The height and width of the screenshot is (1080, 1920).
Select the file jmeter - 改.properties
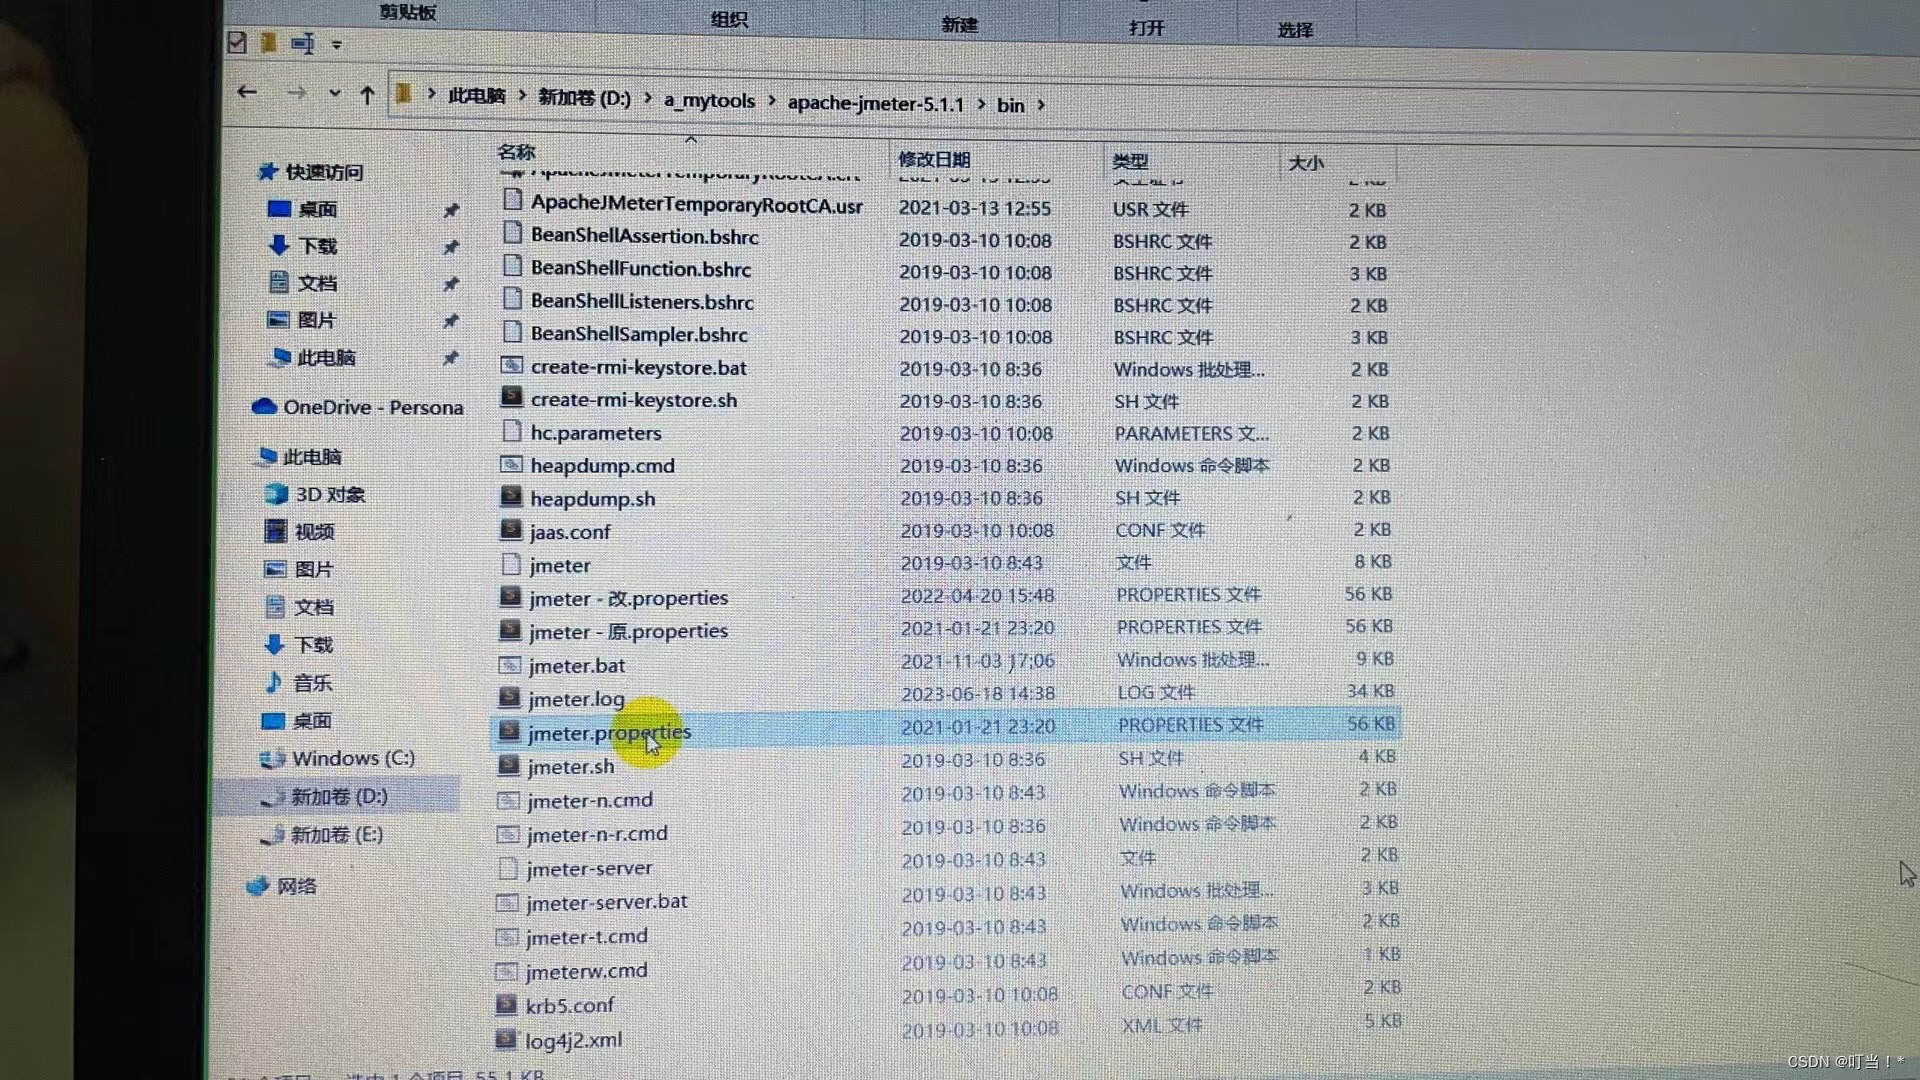629,599
